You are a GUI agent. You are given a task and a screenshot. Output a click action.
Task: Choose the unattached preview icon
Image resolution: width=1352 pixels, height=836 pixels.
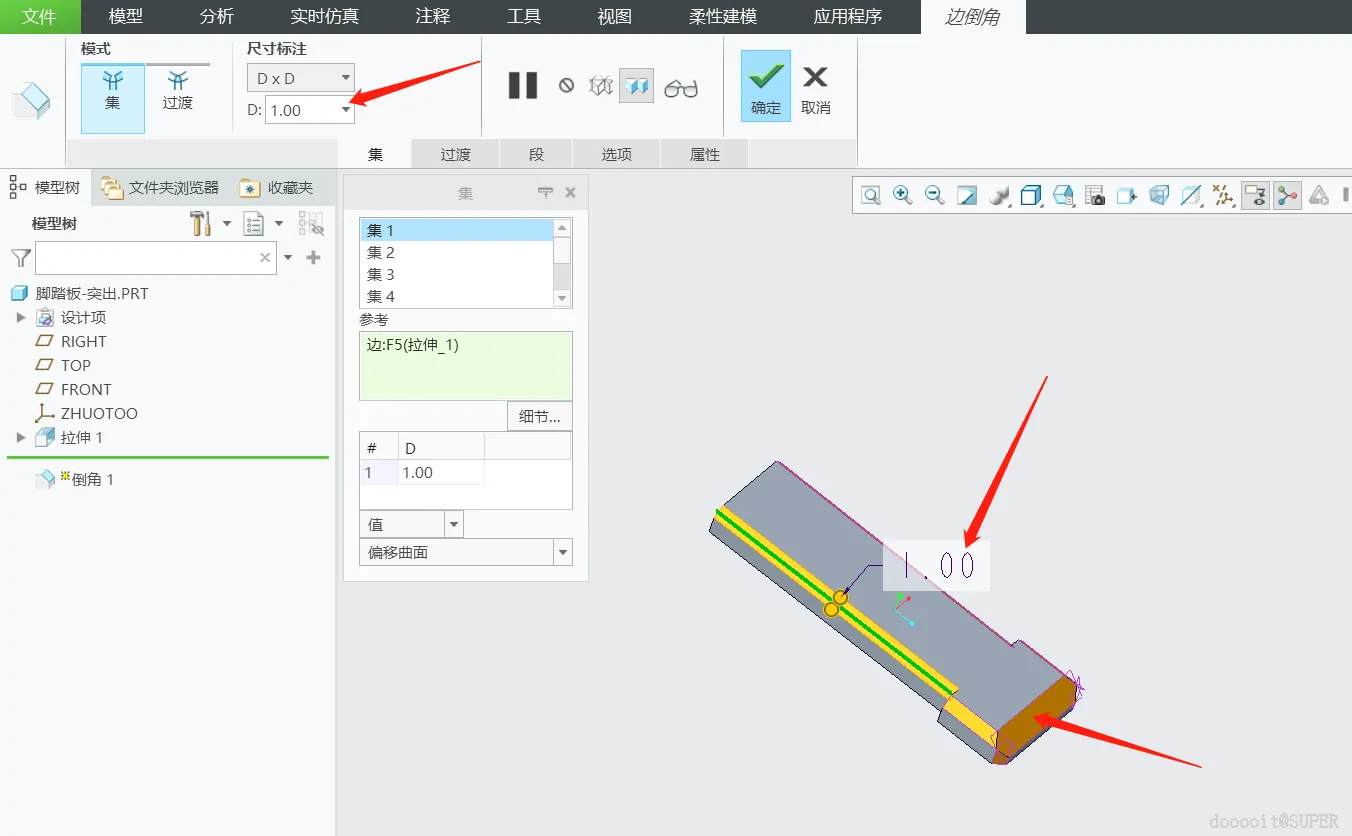600,86
